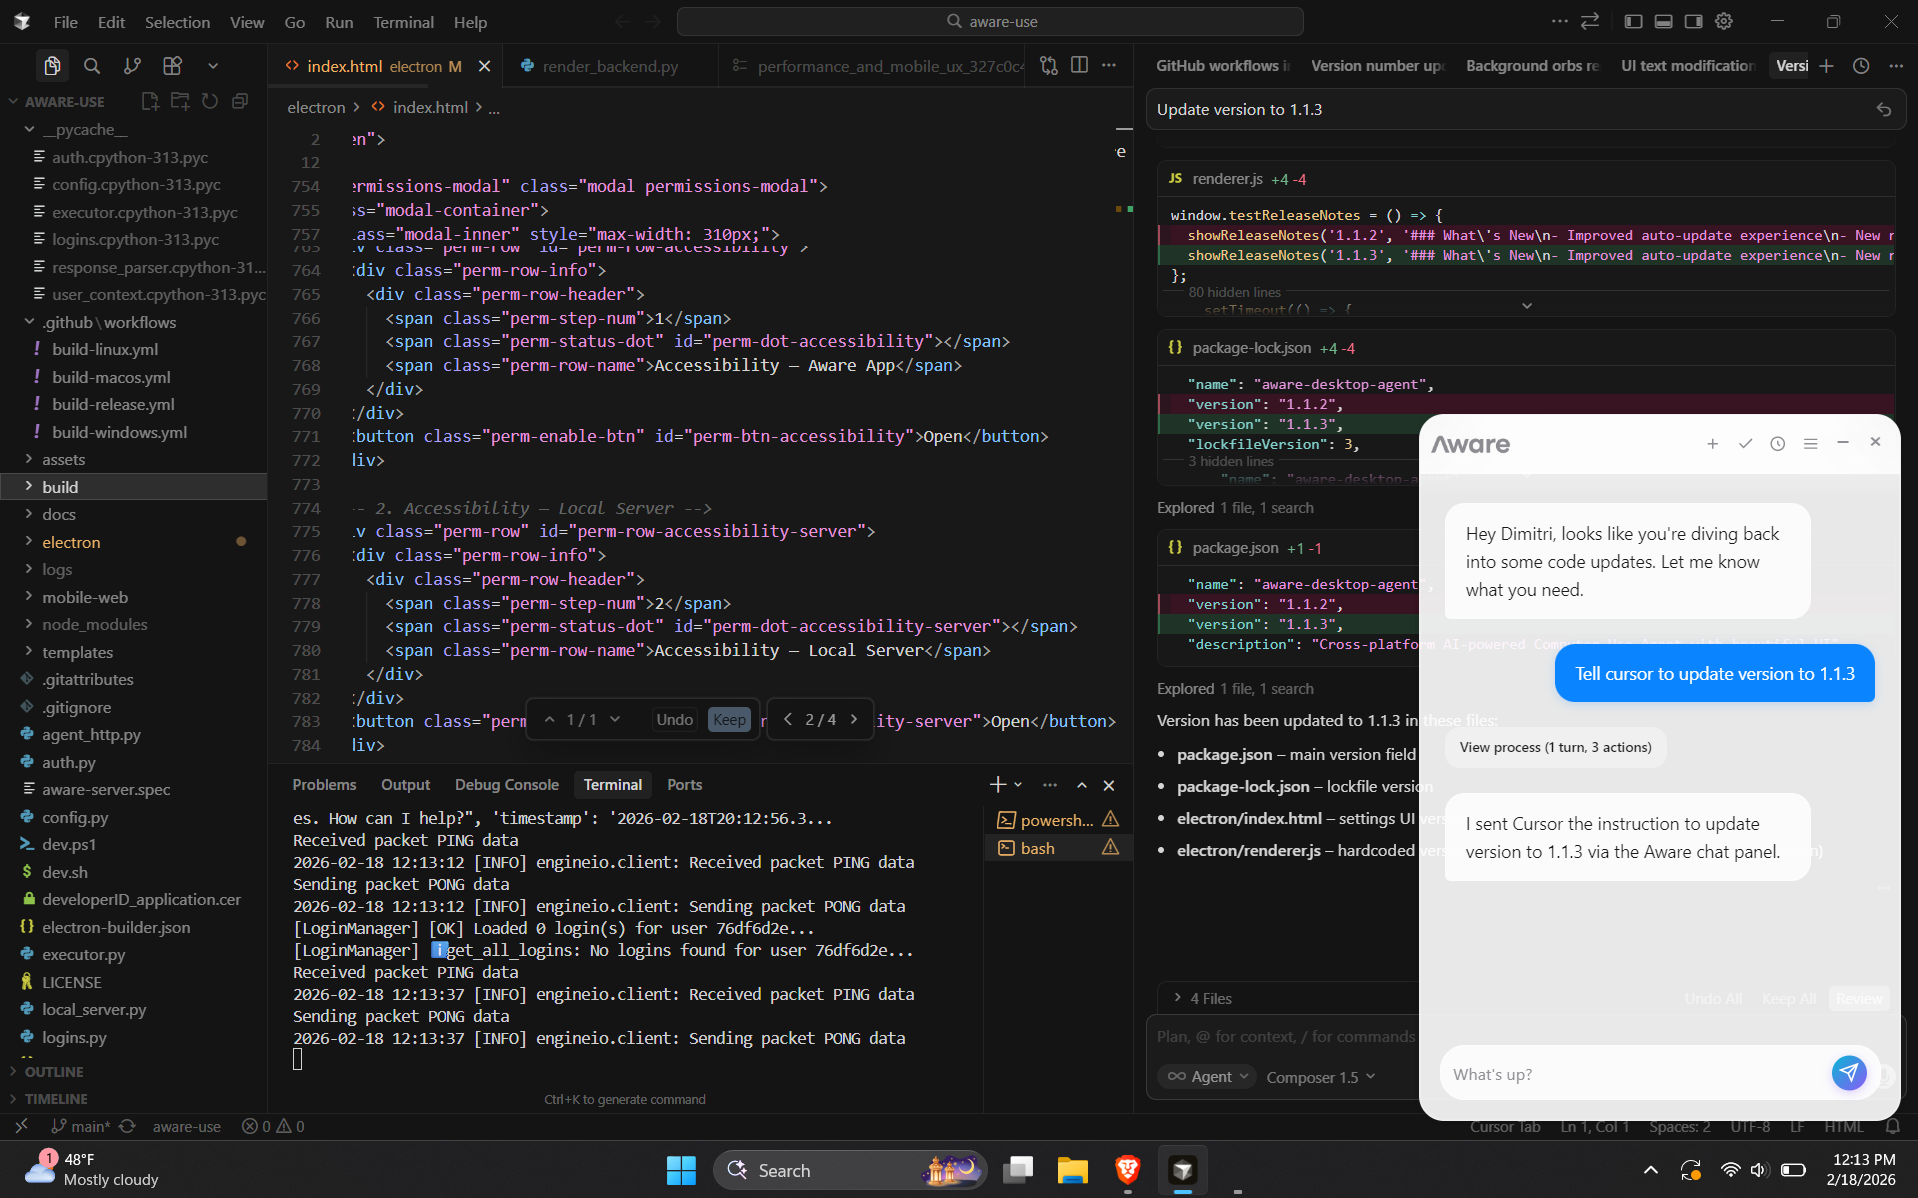The image size is (1918, 1198).
Task: Open the Search icon in the sidebar
Action: [92, 66]
